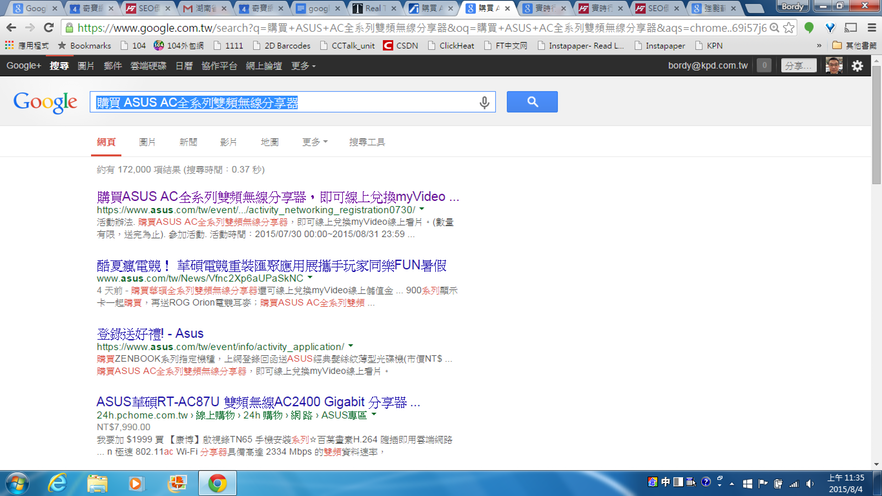882x496 pixels.
Task: Click the Windows logo tray icon
Action: (748, 484)
